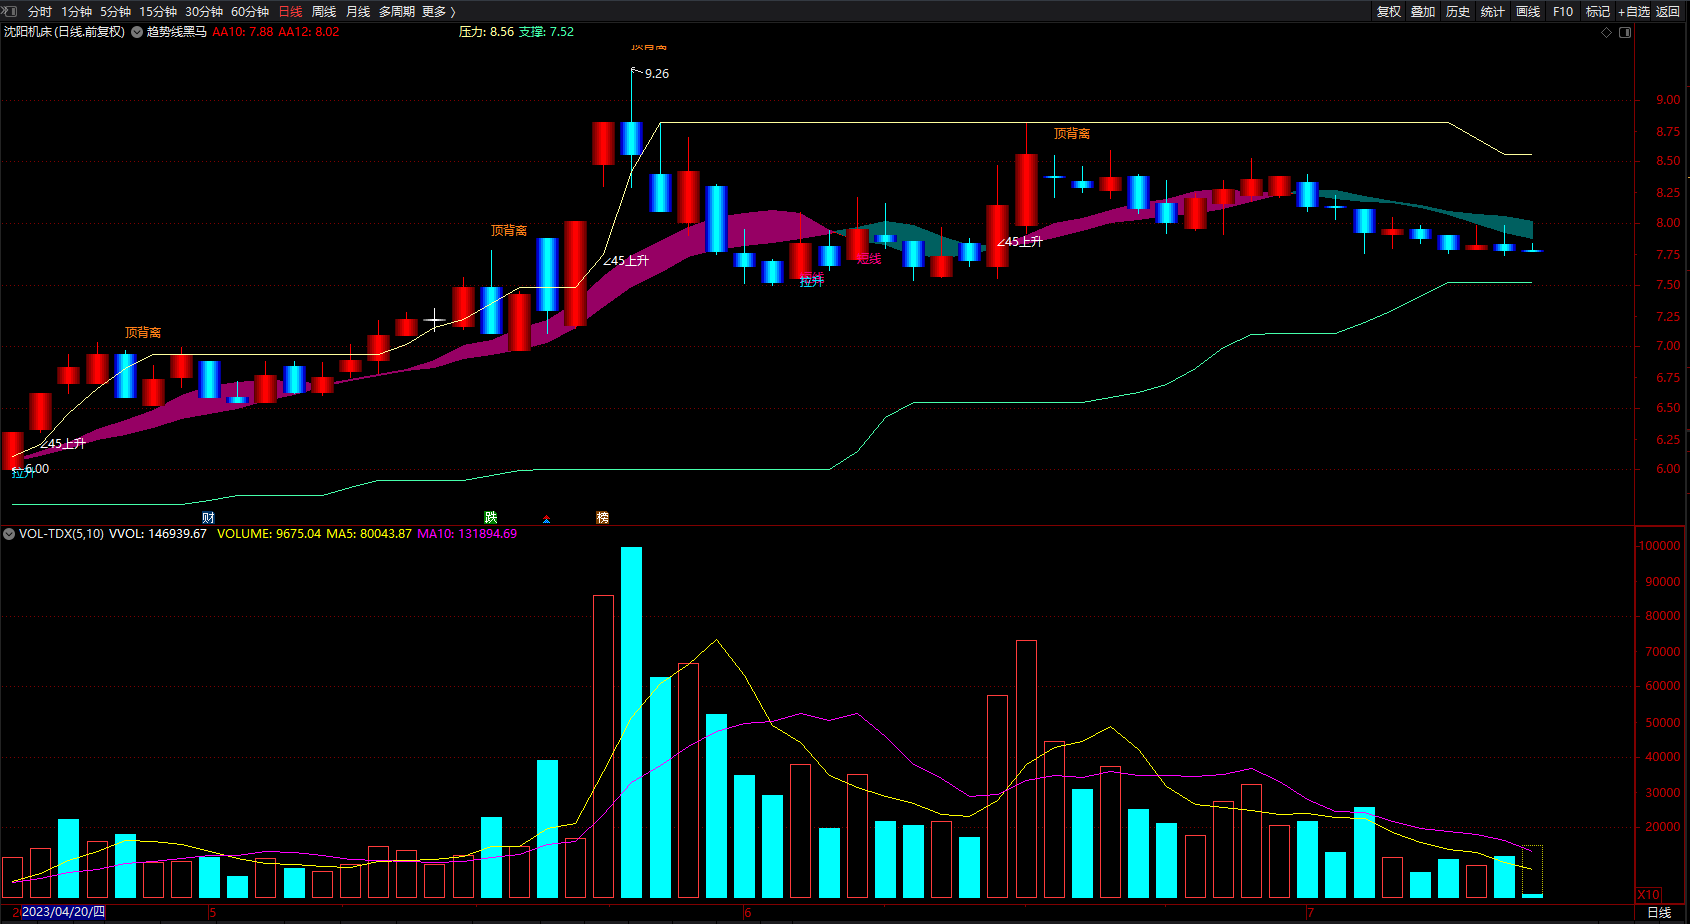Click the collapse panel icon at top-left corner
The width and height of the screenshot is (1690, 924).
(10, 11)
